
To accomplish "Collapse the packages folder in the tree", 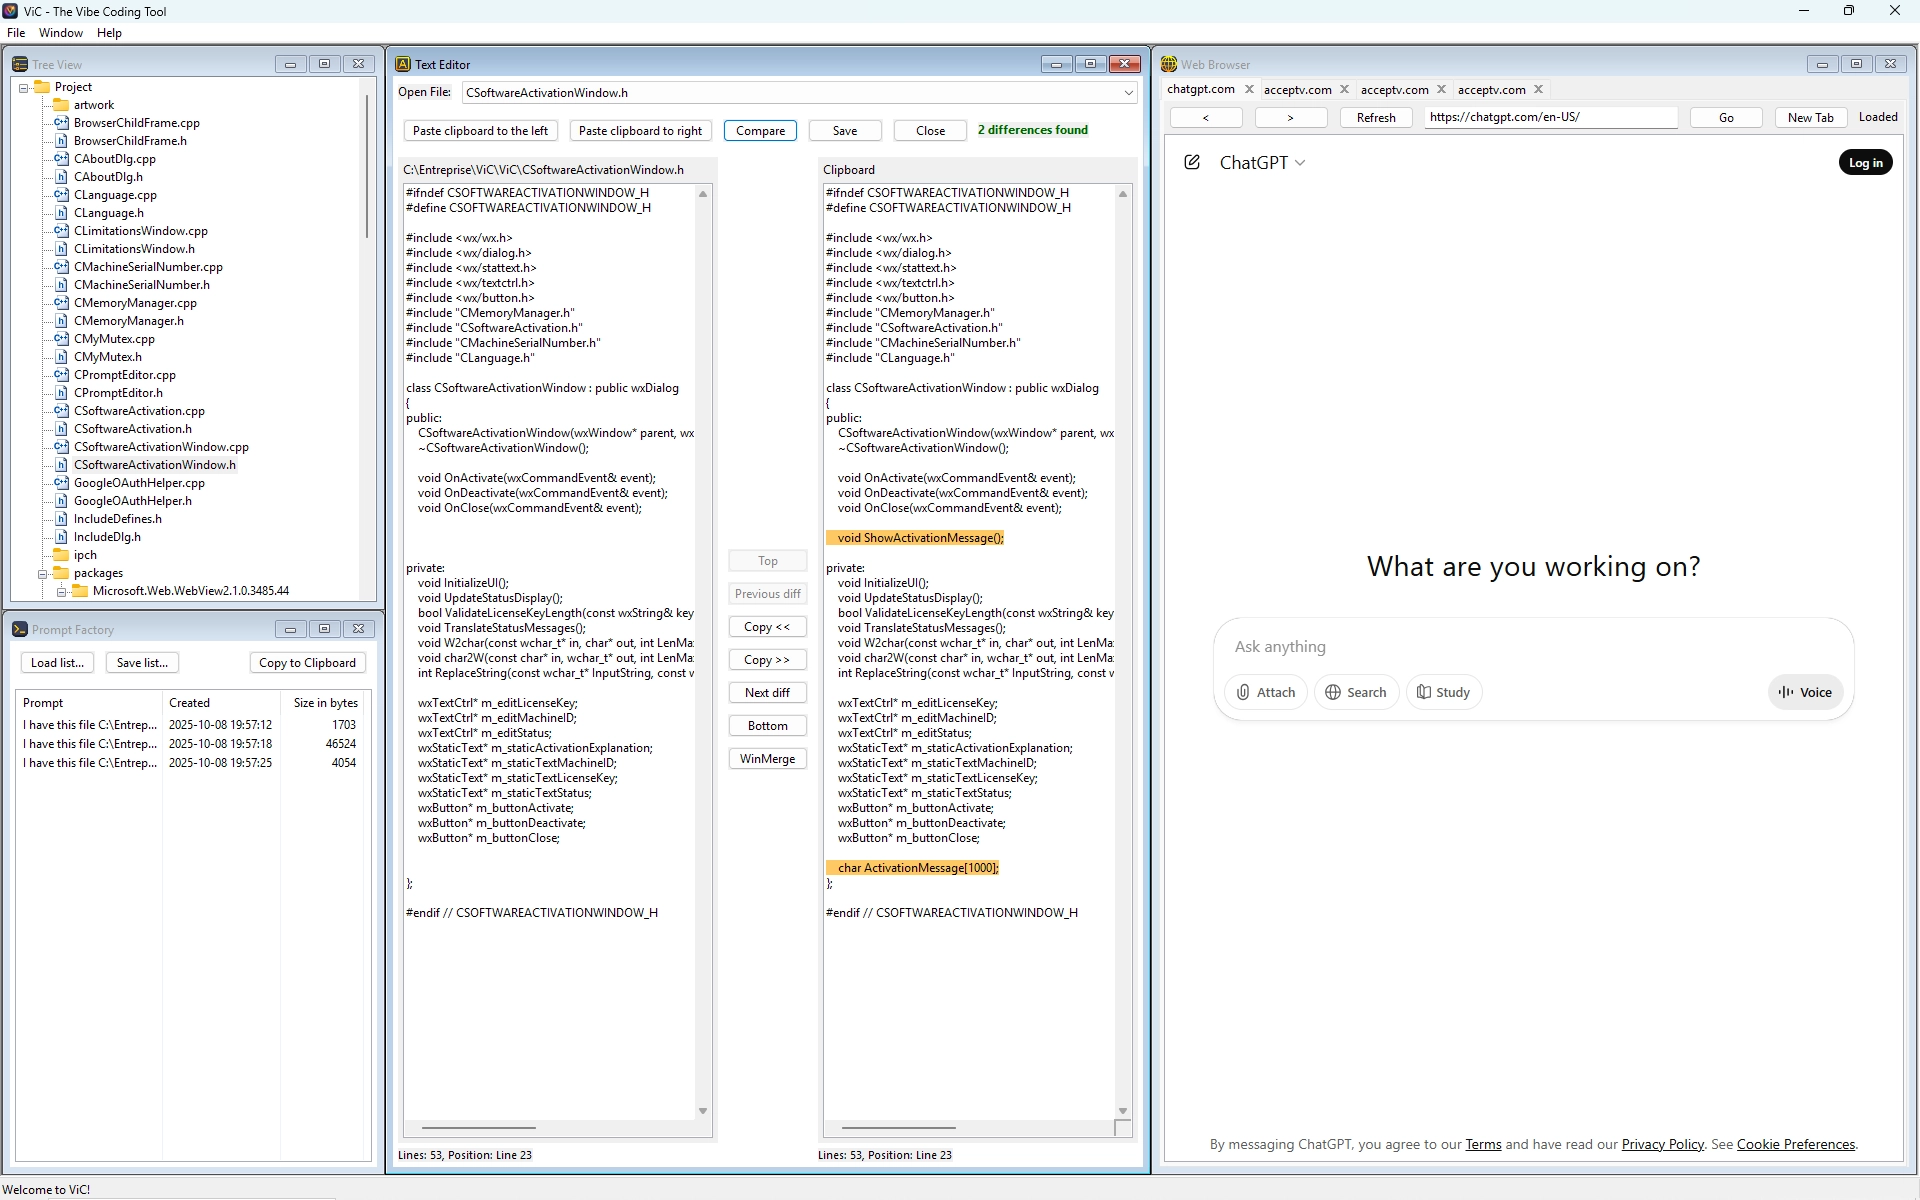I will point(43,574).
